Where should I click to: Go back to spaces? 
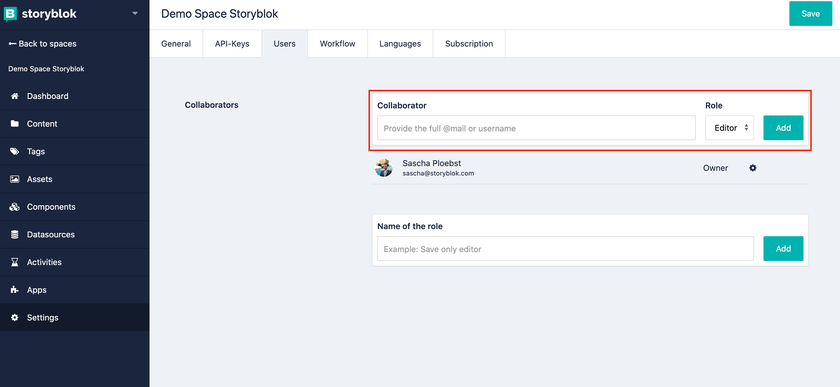pyautogui.click(x=42, y=44)
